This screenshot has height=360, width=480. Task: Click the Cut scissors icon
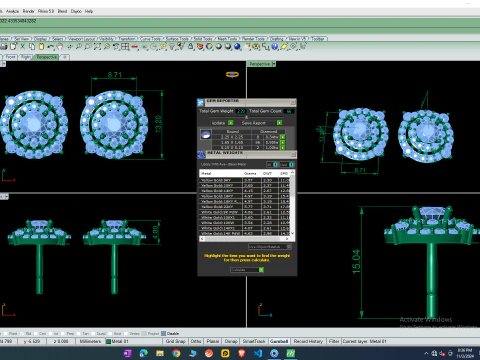click(23, 47)
